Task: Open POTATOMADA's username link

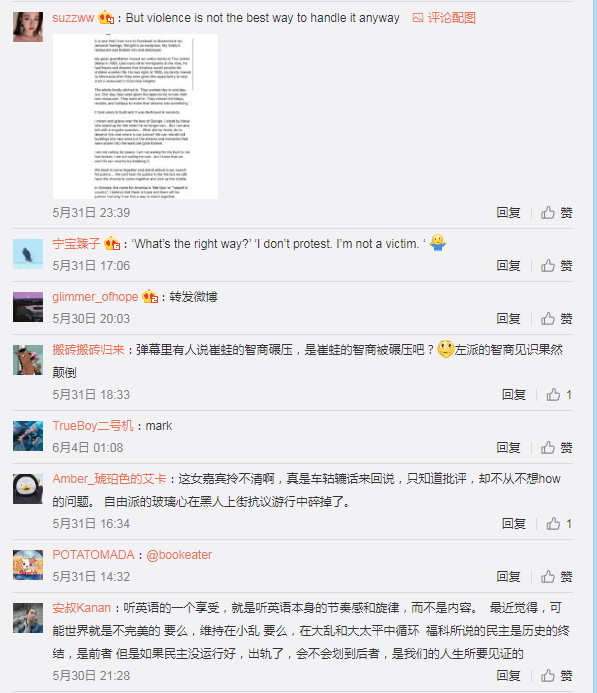Action: coord(93,555)
